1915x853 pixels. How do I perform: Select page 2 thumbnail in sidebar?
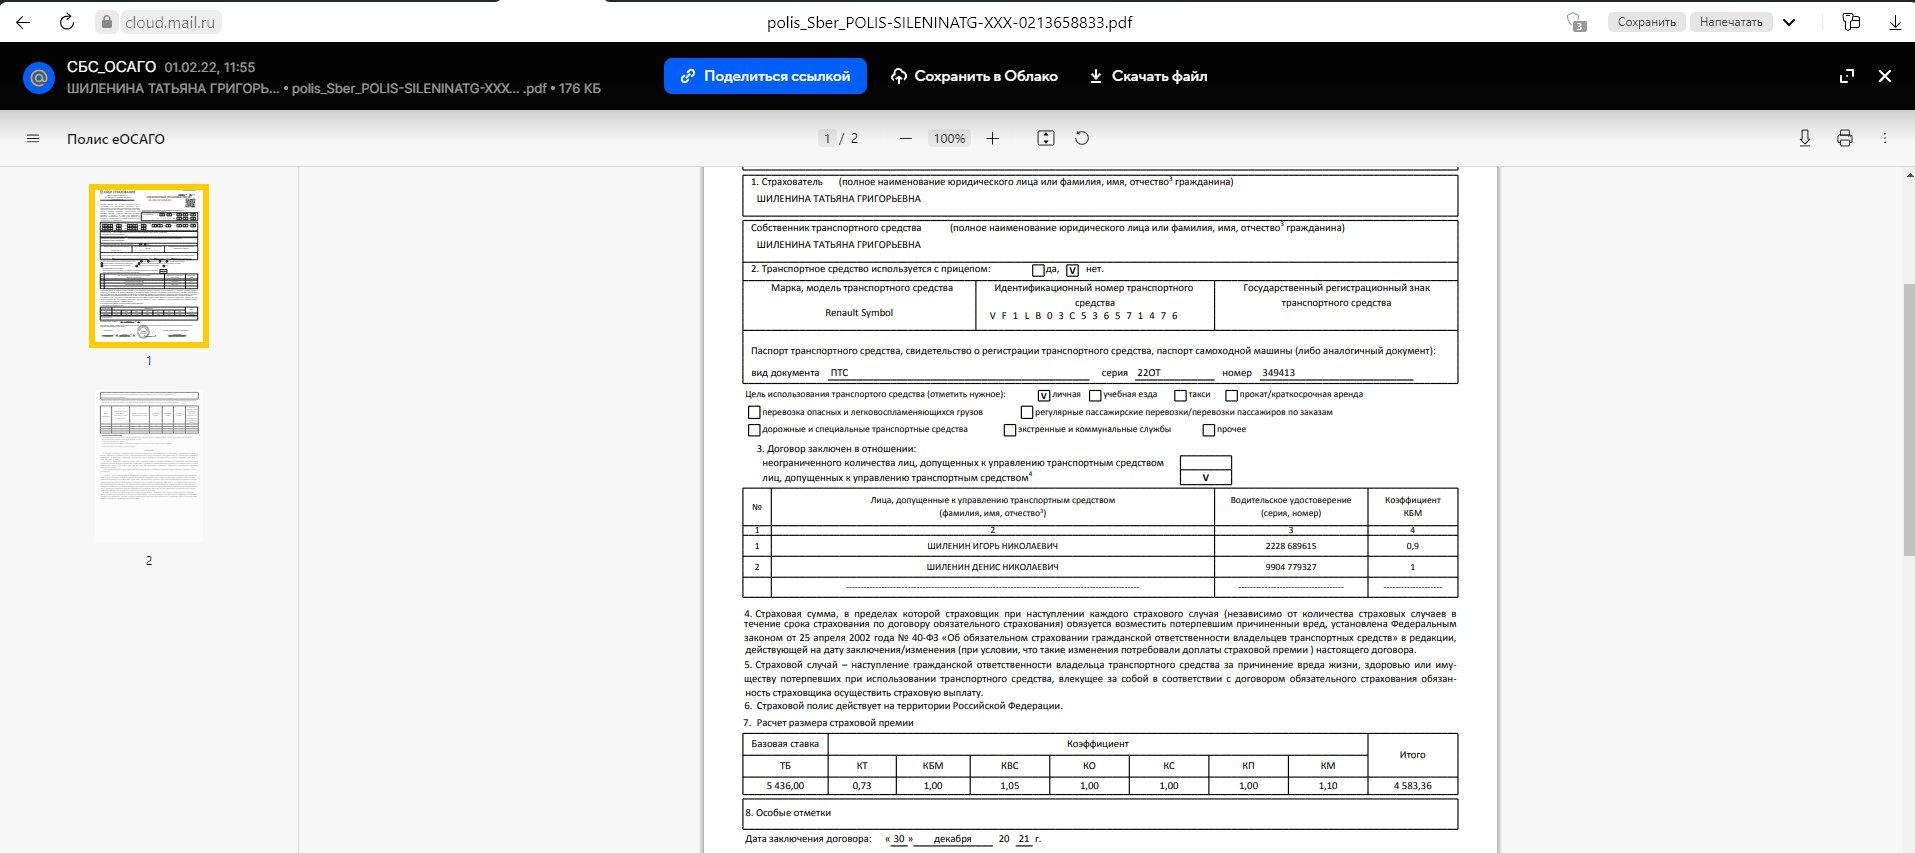click(x=149, y=466)
